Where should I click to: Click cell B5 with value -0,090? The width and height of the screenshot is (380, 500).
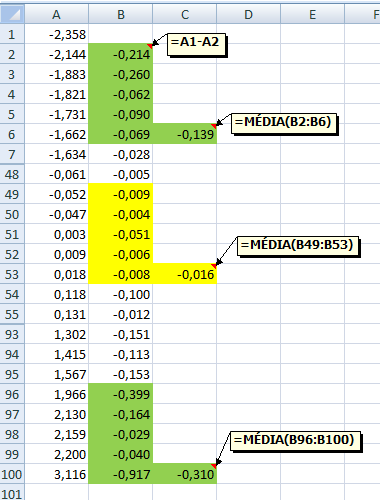point(121,114)
